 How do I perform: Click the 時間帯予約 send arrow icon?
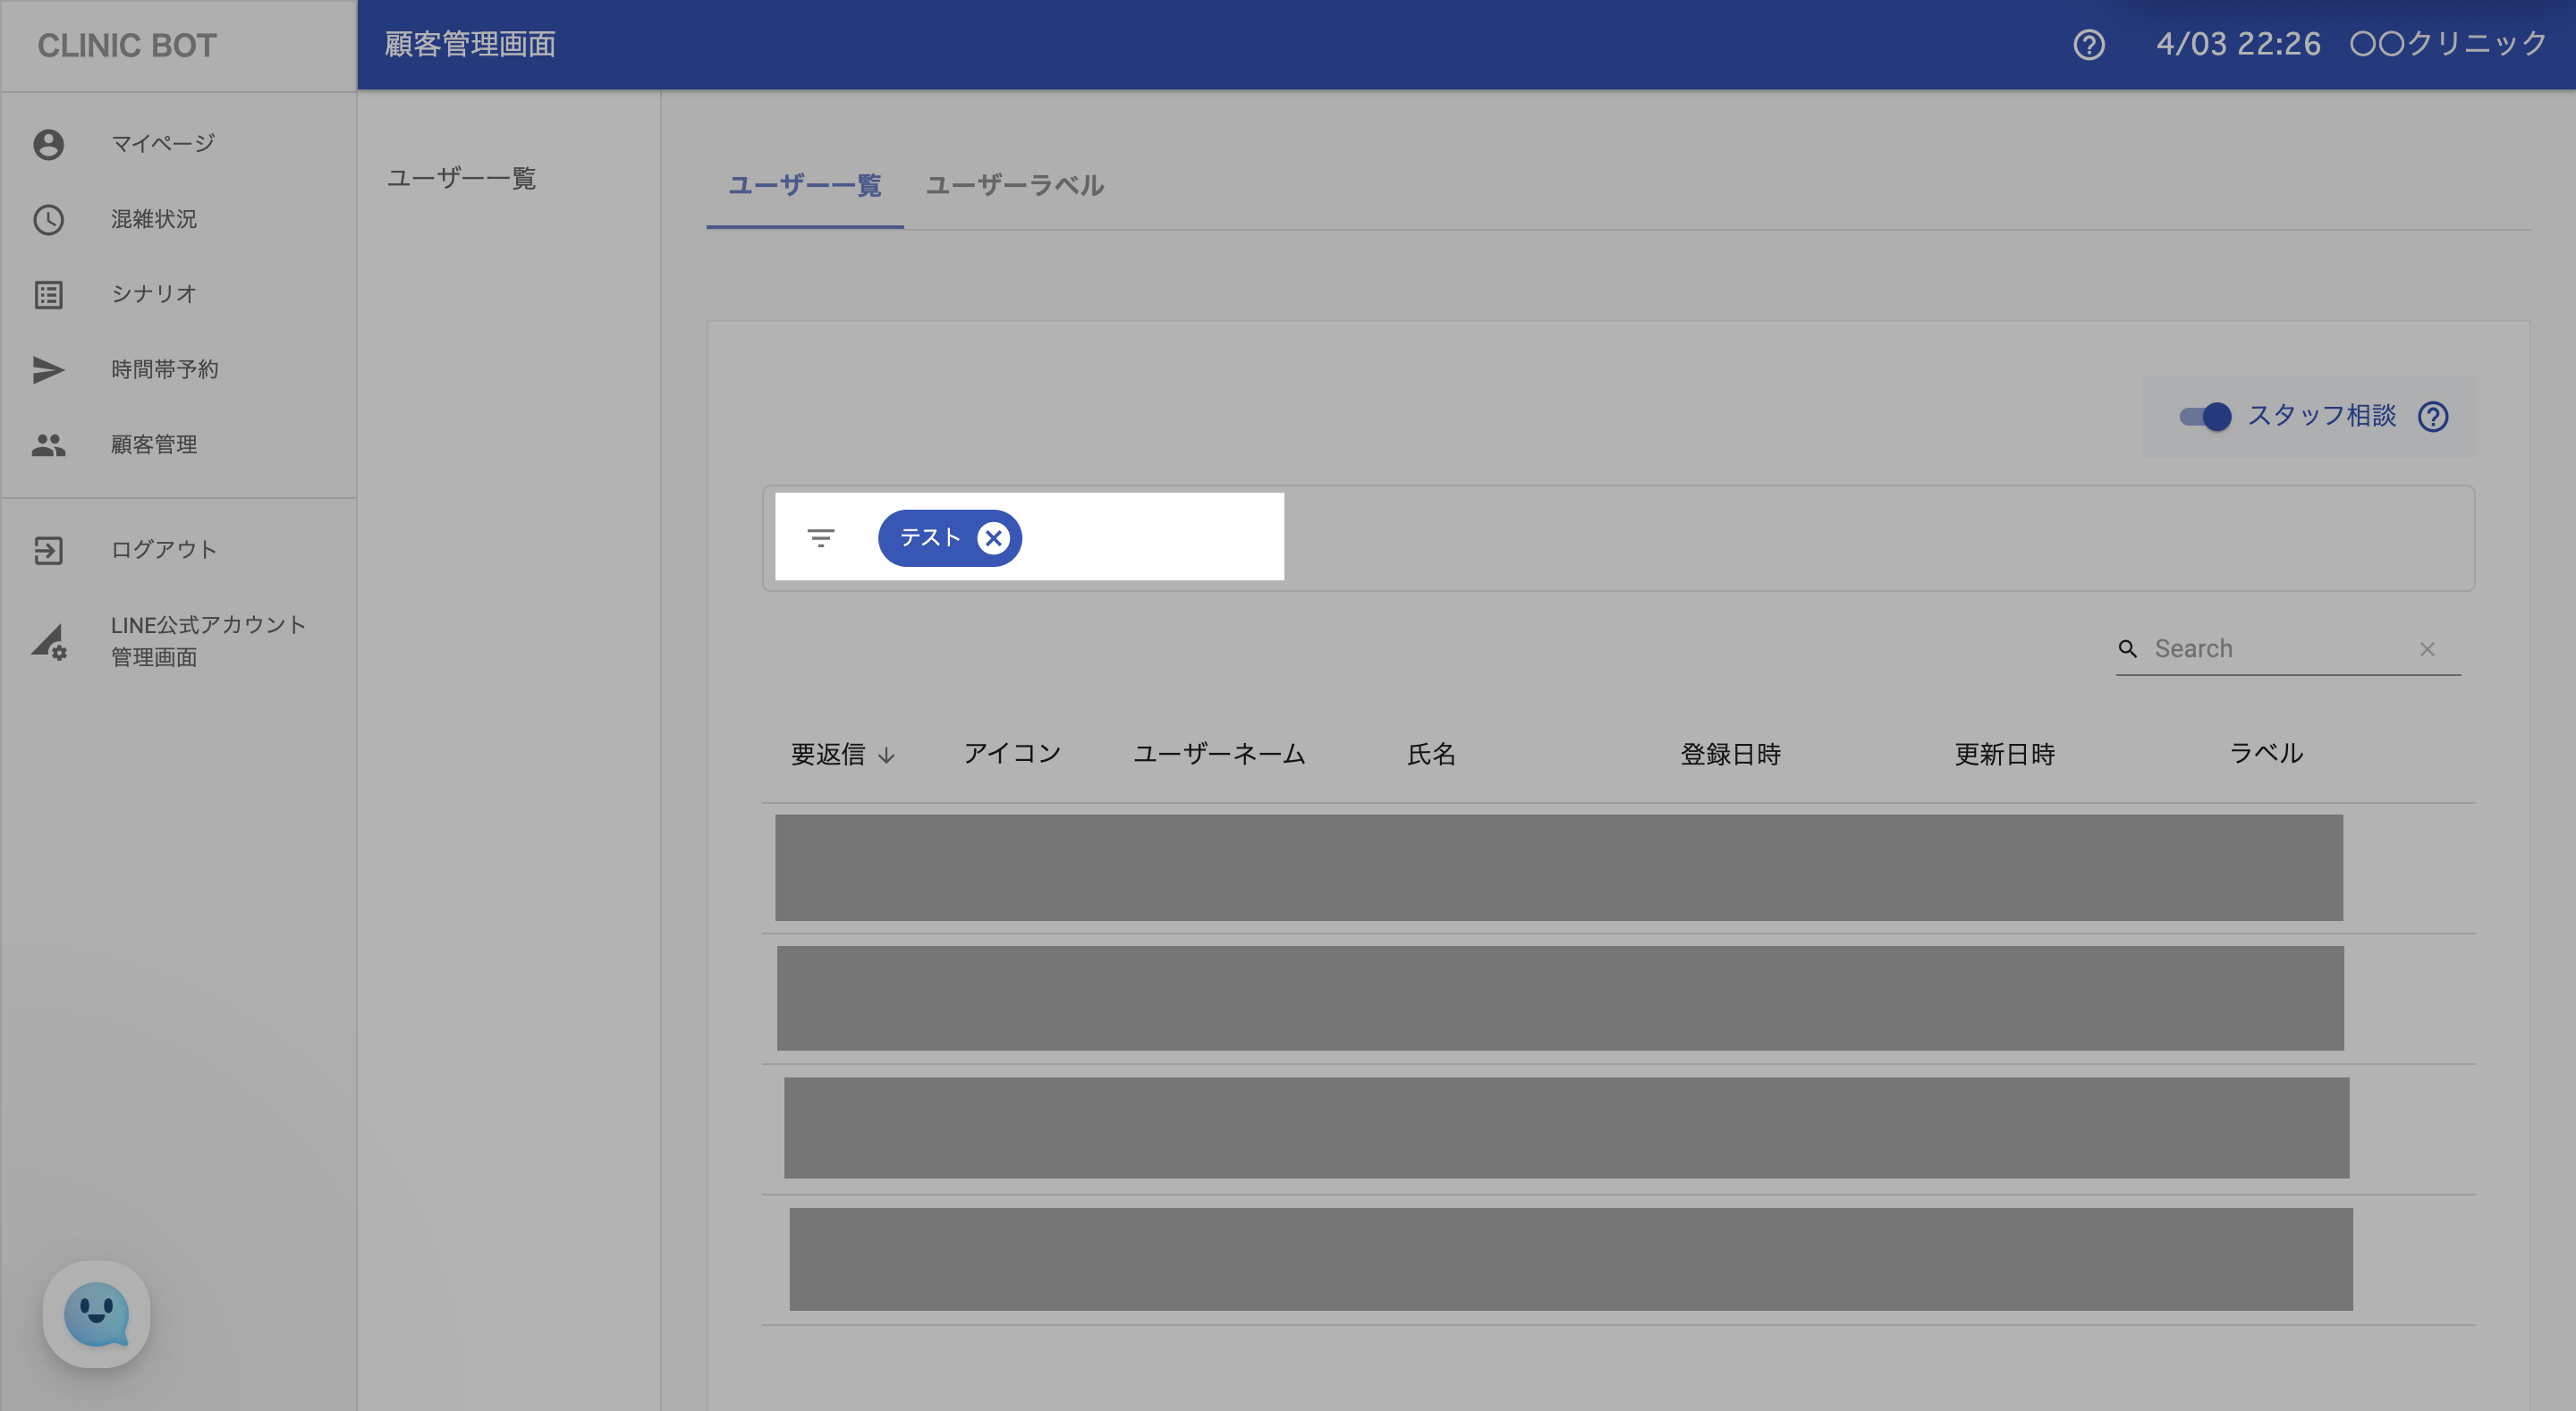pyautogui.click(x=48, y=369)
